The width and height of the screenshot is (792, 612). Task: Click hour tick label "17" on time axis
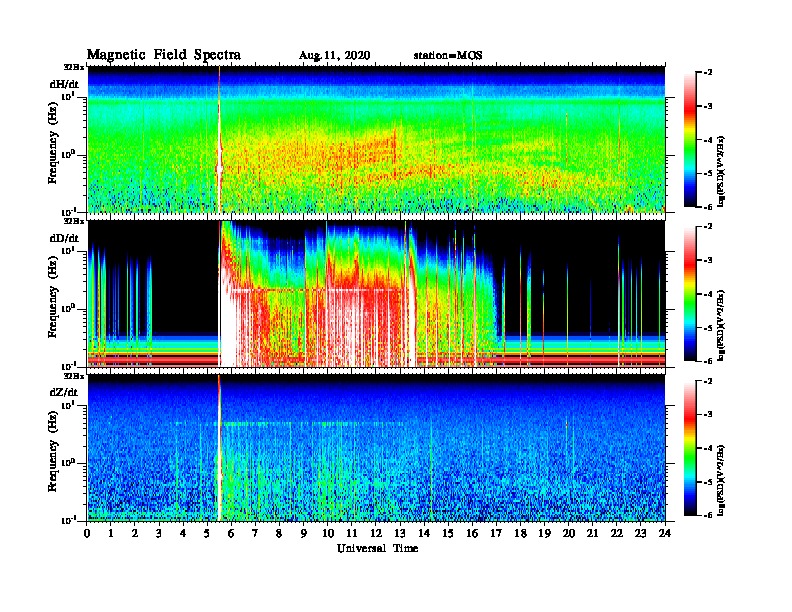[x=496, y=533]
